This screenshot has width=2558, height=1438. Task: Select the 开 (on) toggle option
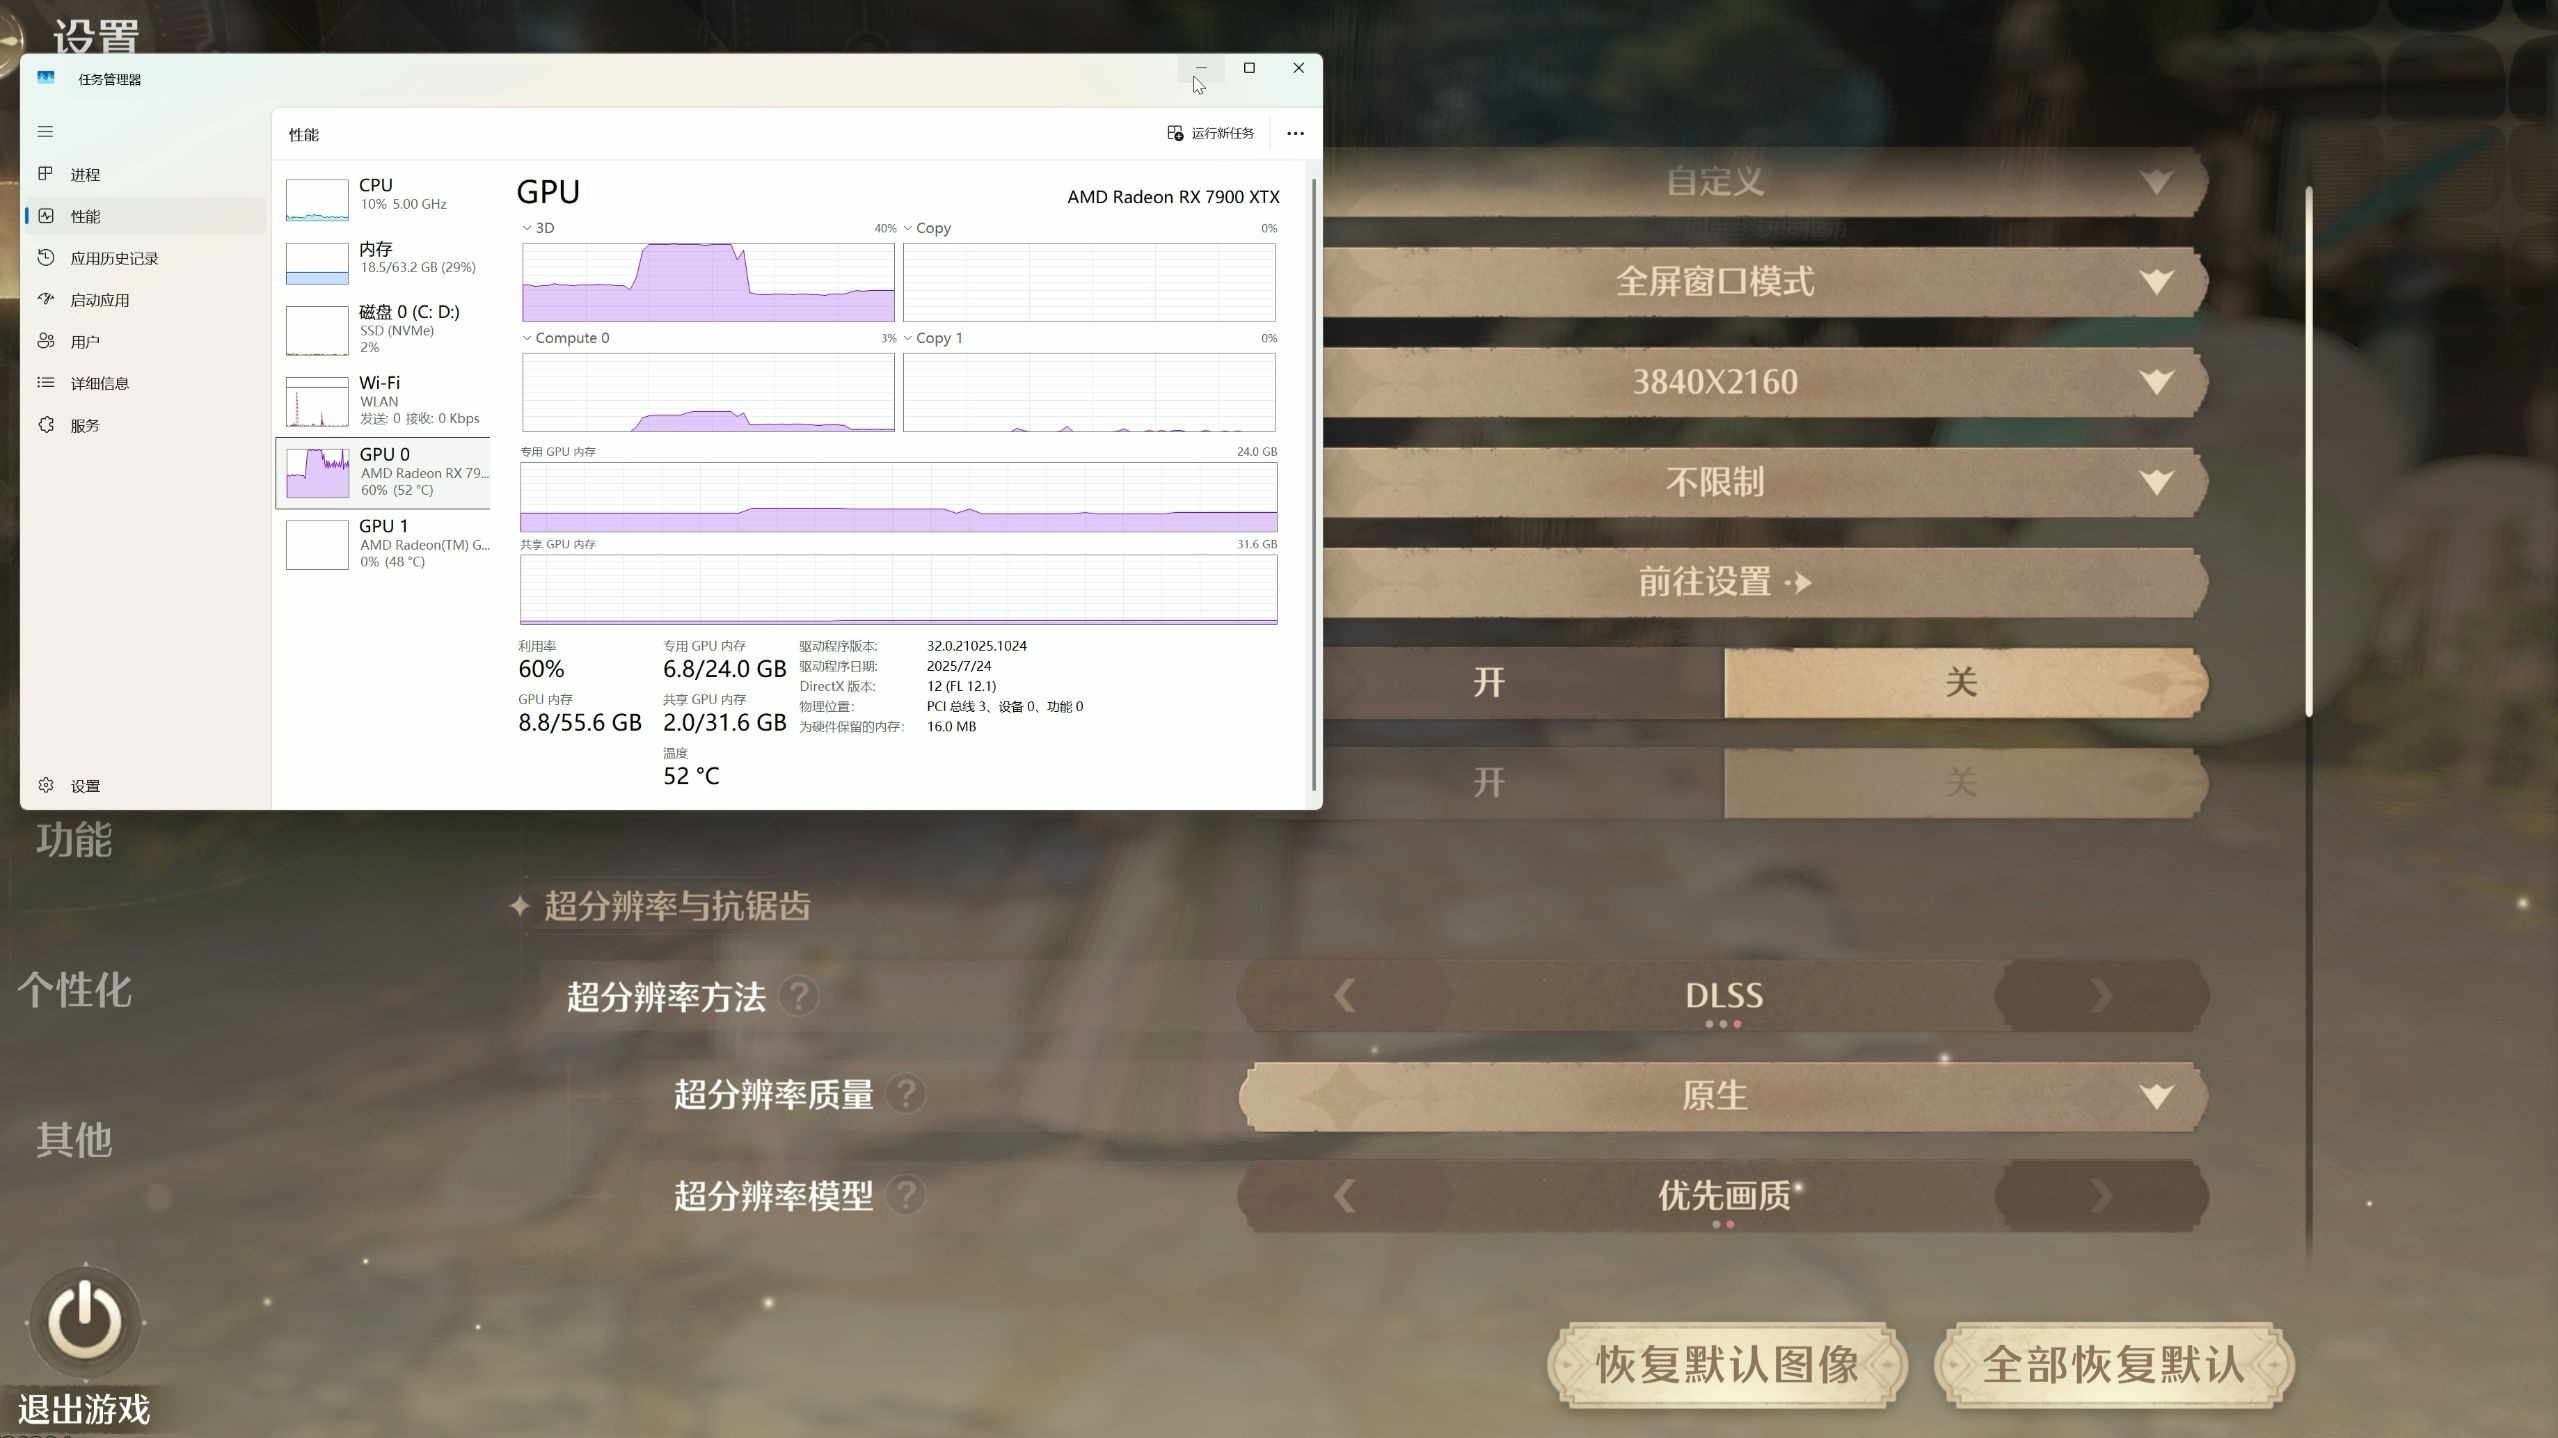pos(1488,683)
